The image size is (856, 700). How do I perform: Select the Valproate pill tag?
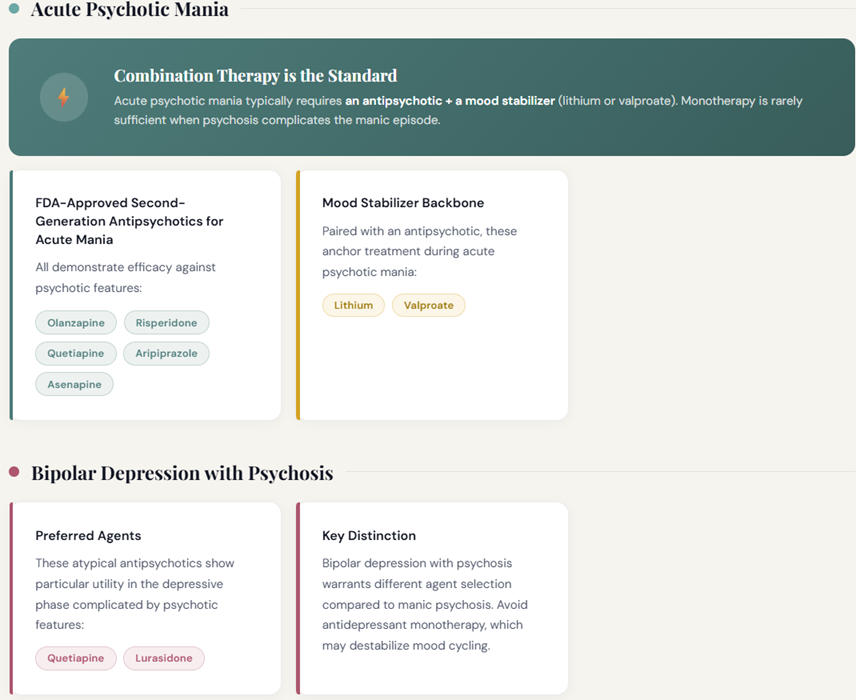click(428, 305)
